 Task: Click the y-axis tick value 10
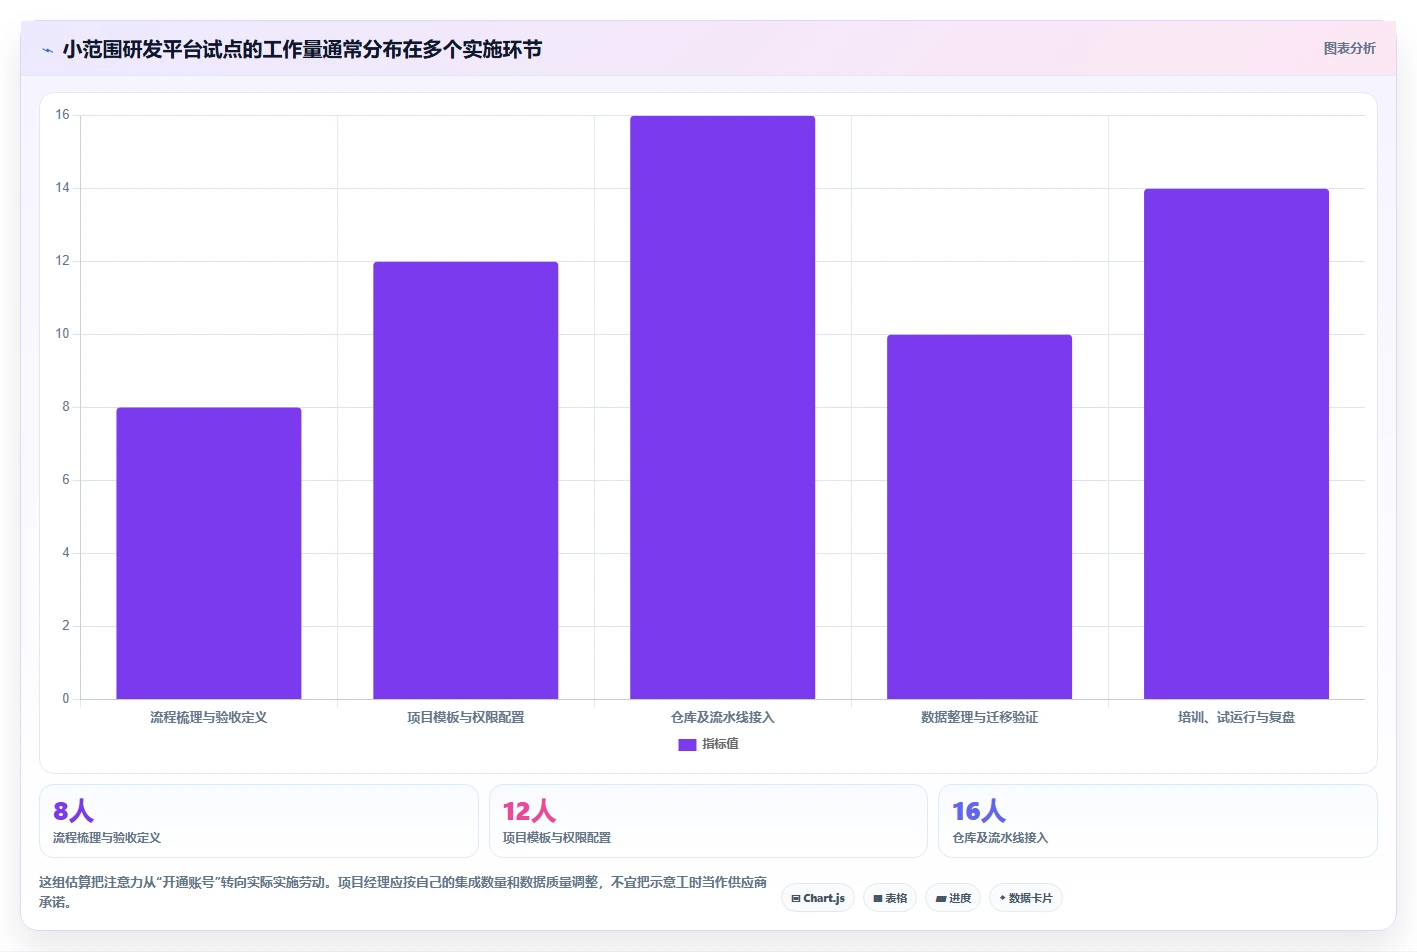[63, 334]
